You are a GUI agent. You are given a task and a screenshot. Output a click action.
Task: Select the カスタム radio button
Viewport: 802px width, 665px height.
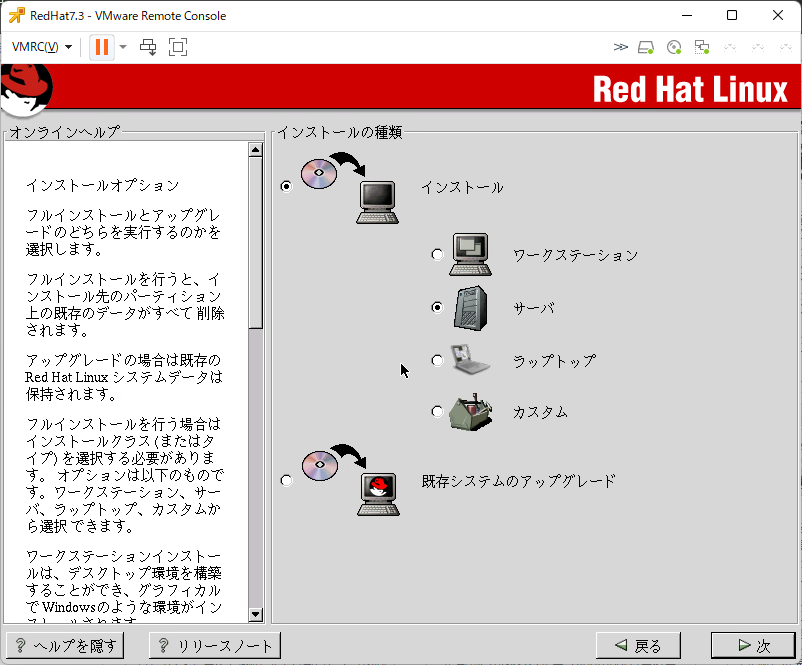[x=437, y=412]
